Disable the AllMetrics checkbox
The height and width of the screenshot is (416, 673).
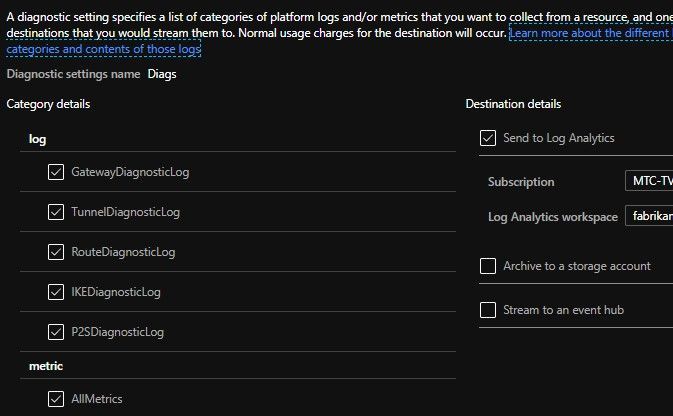tap(56, 400)
